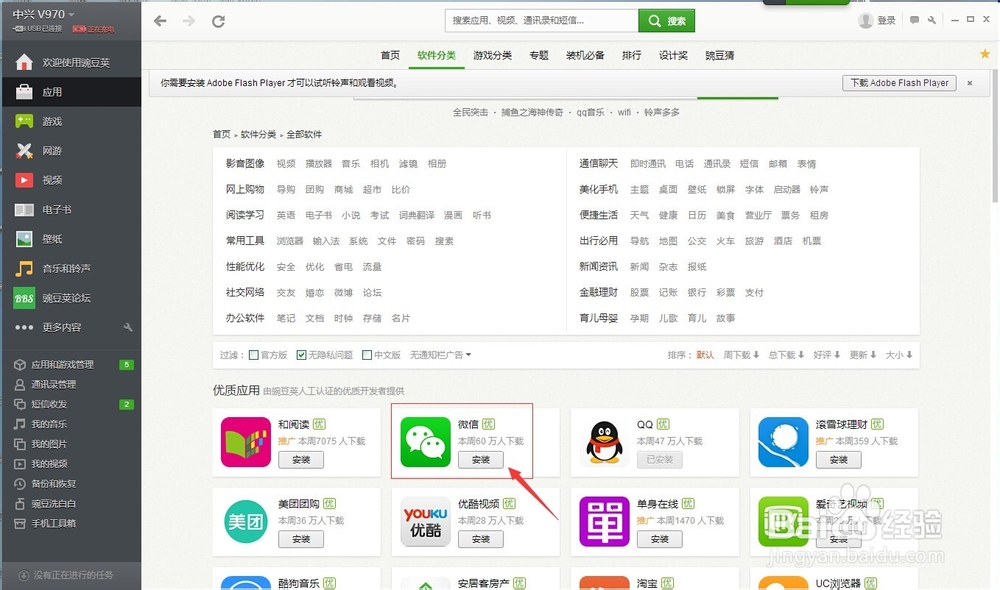The image size is (1000, 590).
Task: Reload the page with the refresh icon
Action: pyautogui.click(x=218, y=21)
